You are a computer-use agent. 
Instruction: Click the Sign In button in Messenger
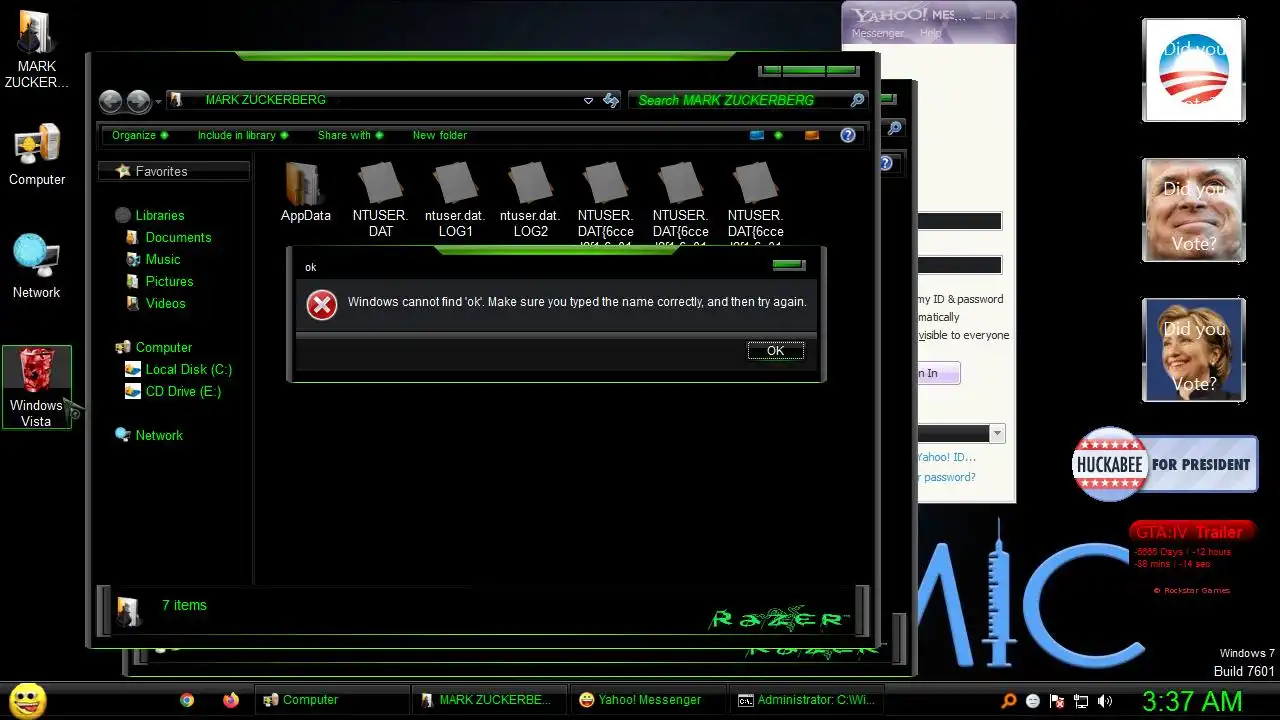(938, 373)
